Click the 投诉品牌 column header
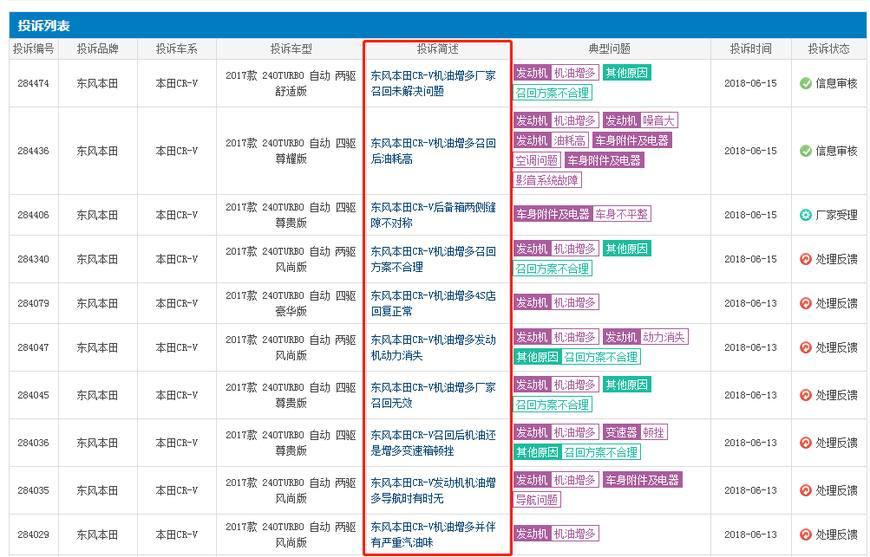The height and width of the screenshot is (557, 870). [x=98, y=49]
